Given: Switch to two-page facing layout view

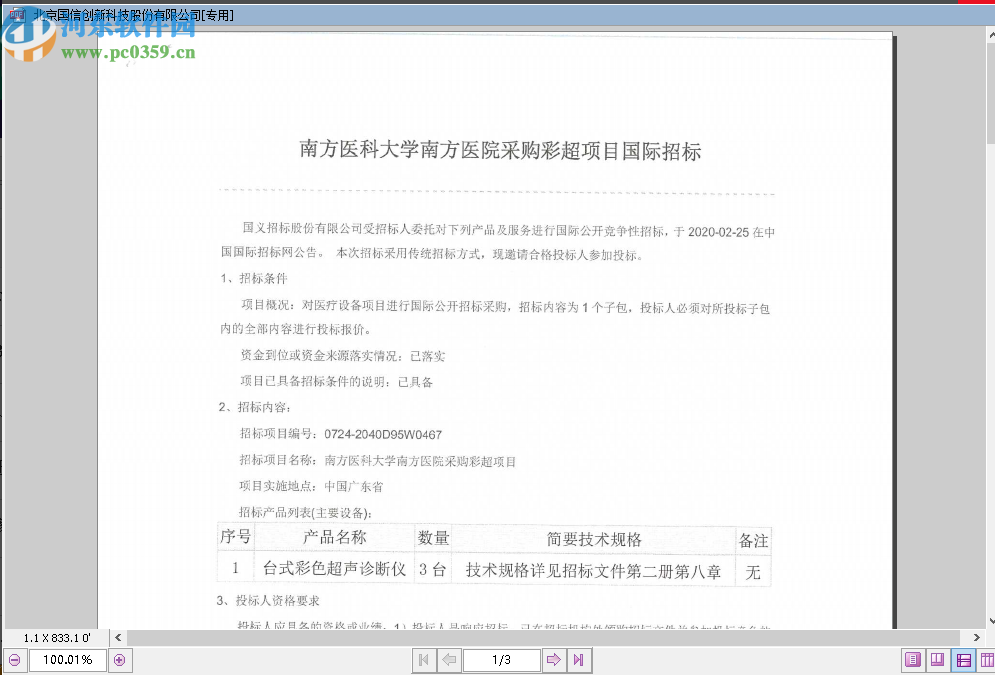Looking at the screenshot, I should click(x=937, y=660).
